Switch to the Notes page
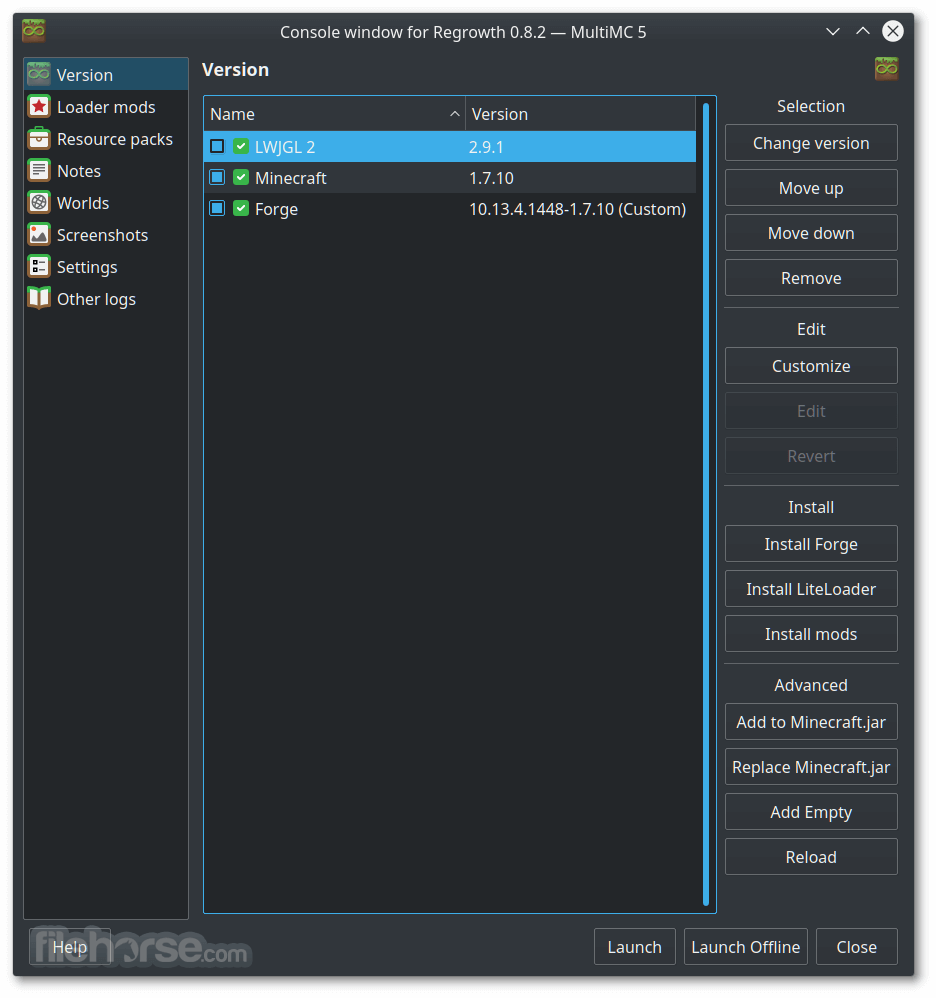The width and height of the screenshot is (936, 998). coord(106,171)
